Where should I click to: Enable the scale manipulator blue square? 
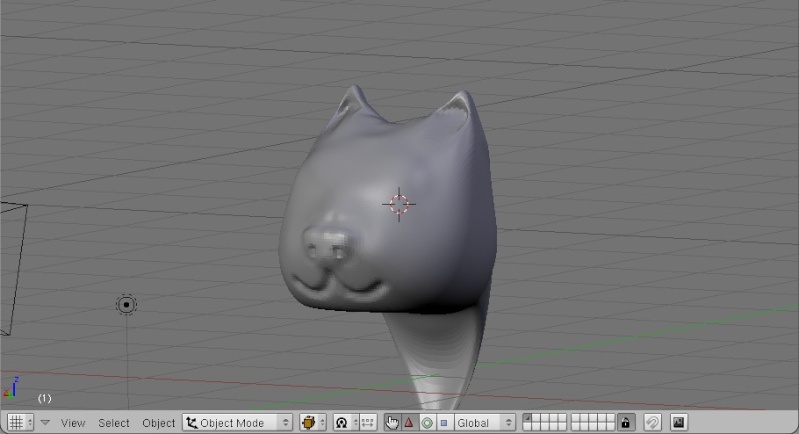point(444,422)
